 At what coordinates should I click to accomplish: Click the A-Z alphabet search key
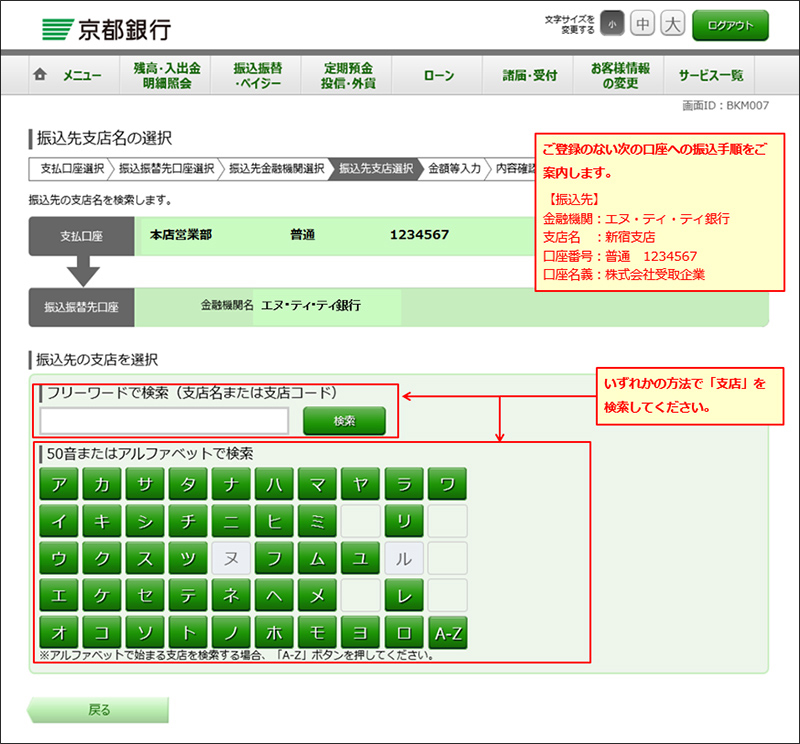click(x=447, y=633)
